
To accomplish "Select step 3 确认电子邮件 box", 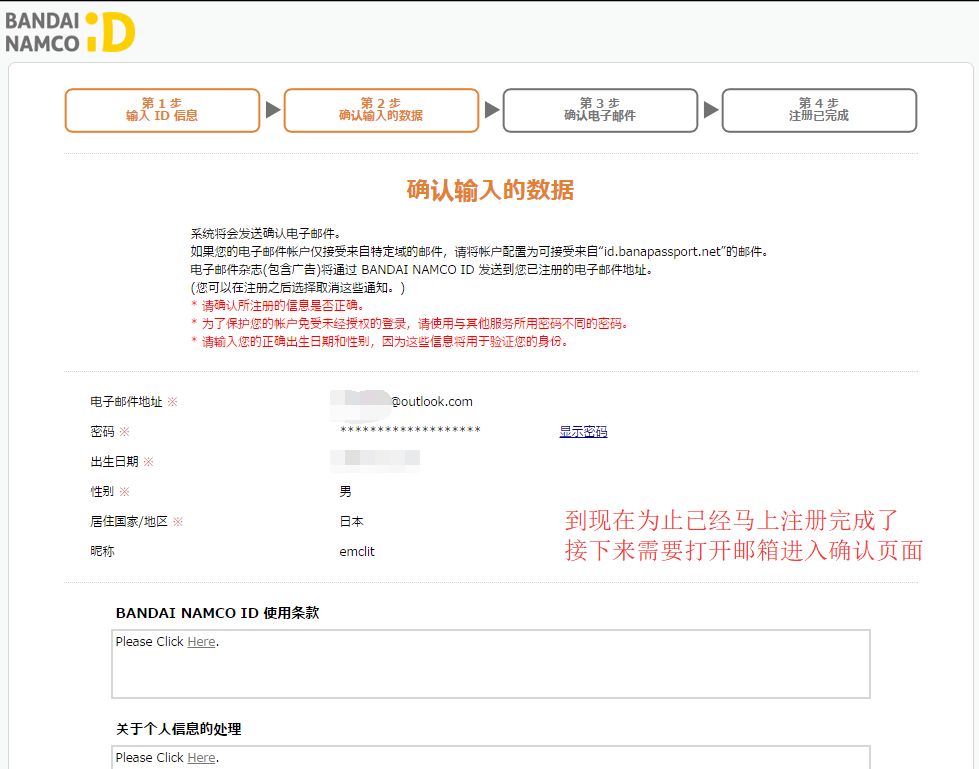I will [600, 110].
